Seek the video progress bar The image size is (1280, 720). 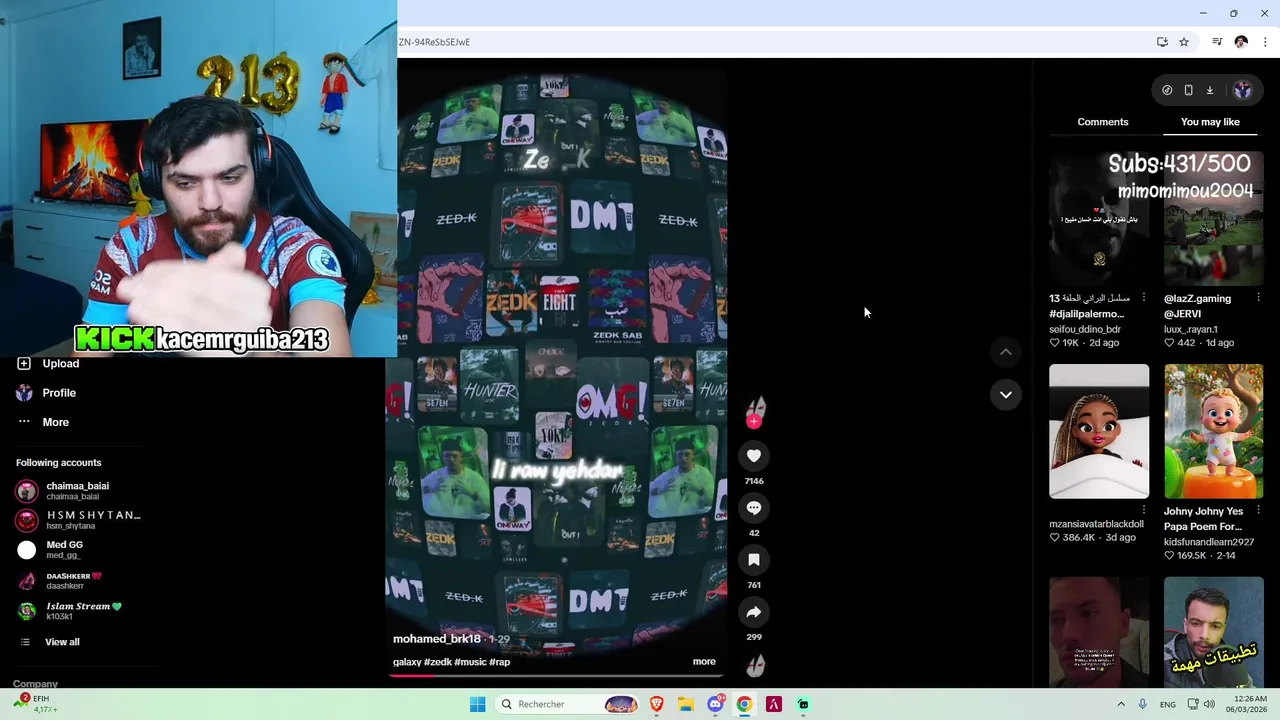tap(556, 675)
